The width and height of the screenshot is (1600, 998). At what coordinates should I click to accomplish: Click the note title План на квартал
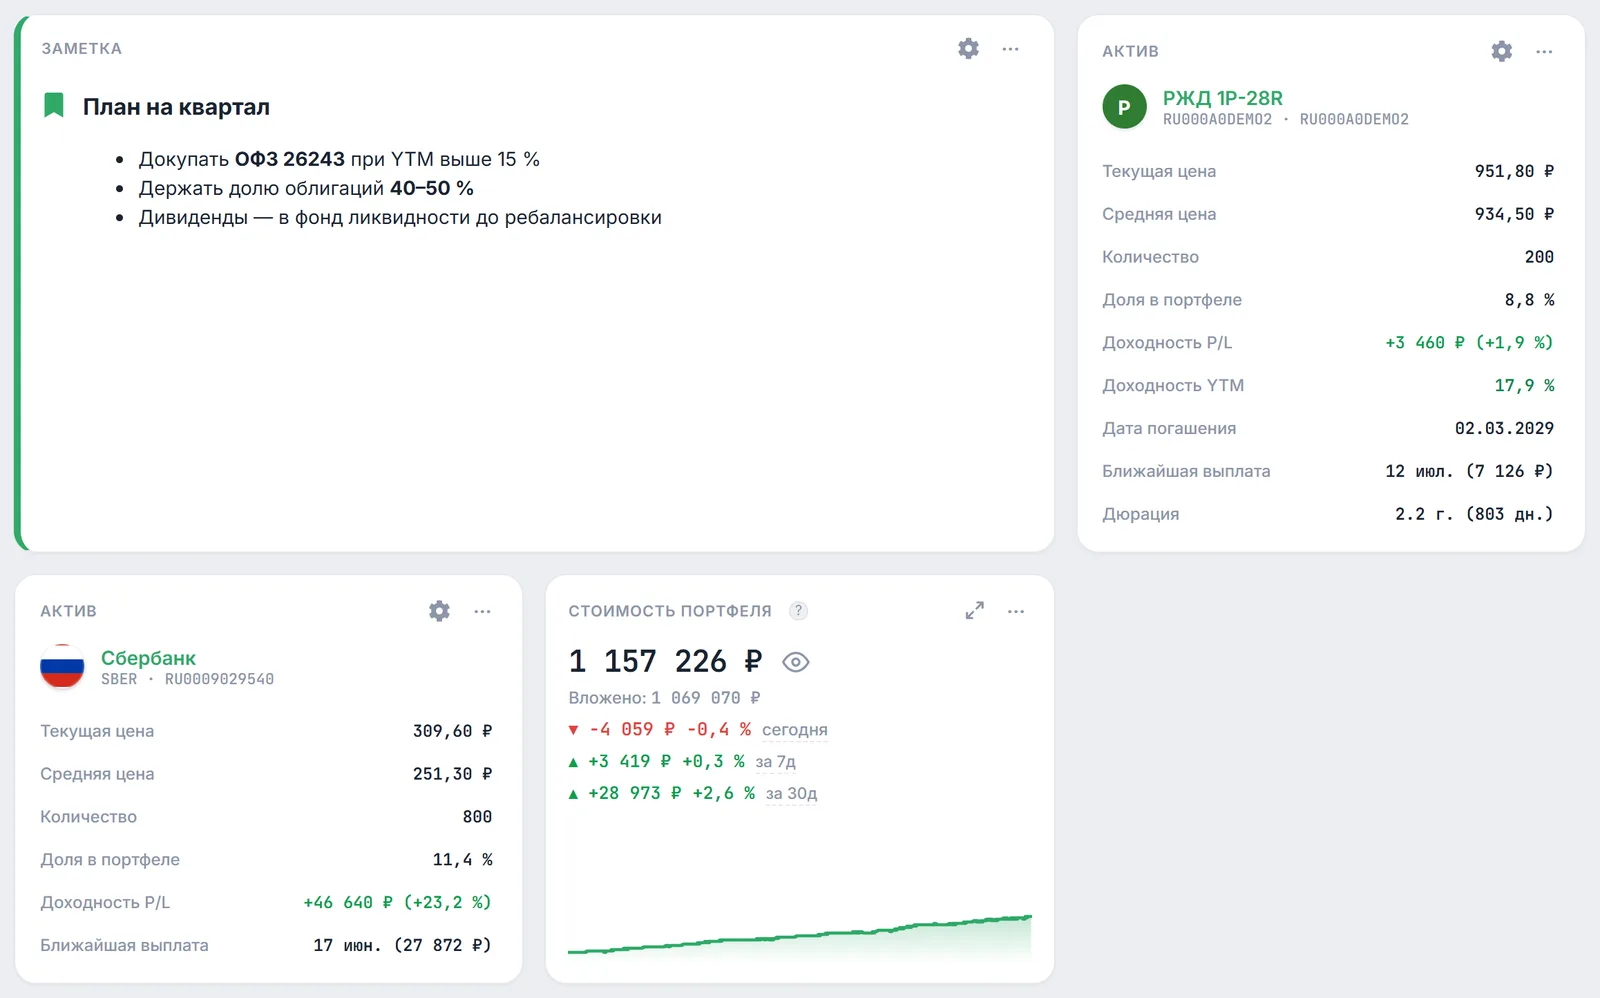(x=176, y=107)
